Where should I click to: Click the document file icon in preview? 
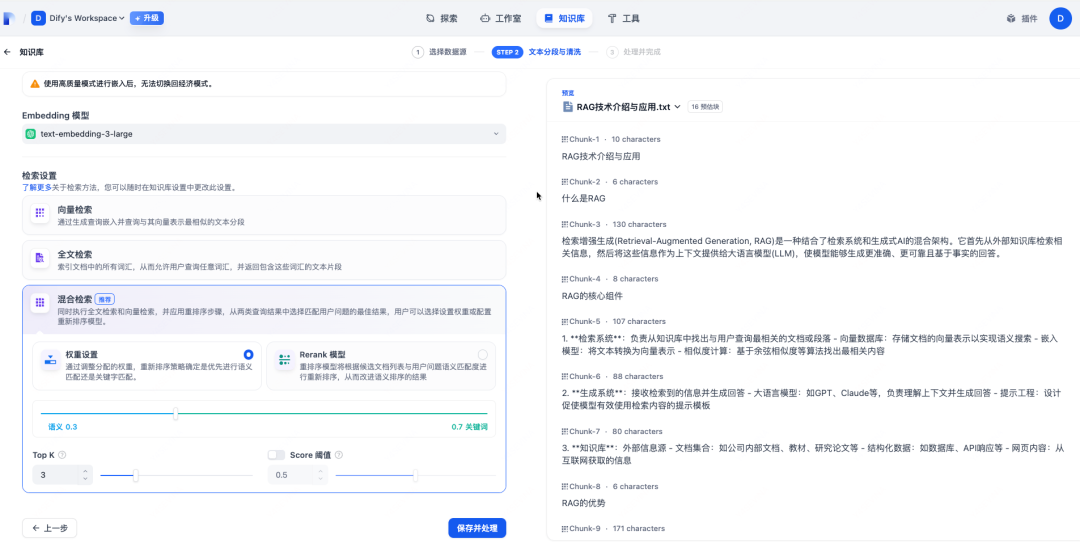click(568, 107)
